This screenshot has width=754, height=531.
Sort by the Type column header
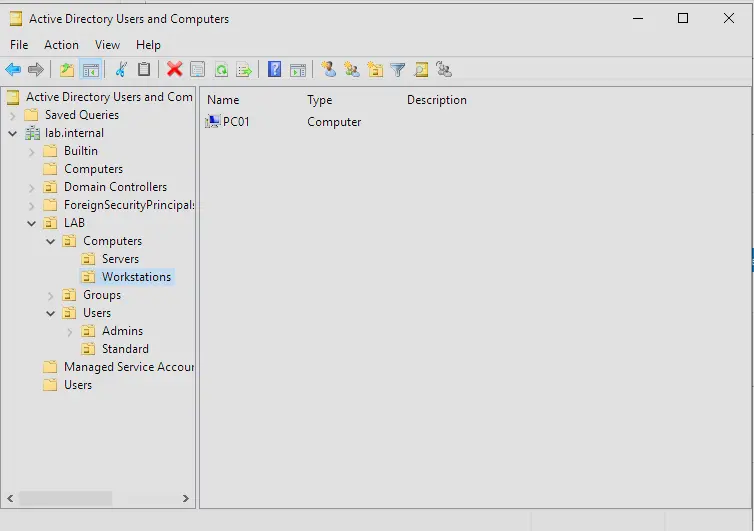click(x=320, y=100)
